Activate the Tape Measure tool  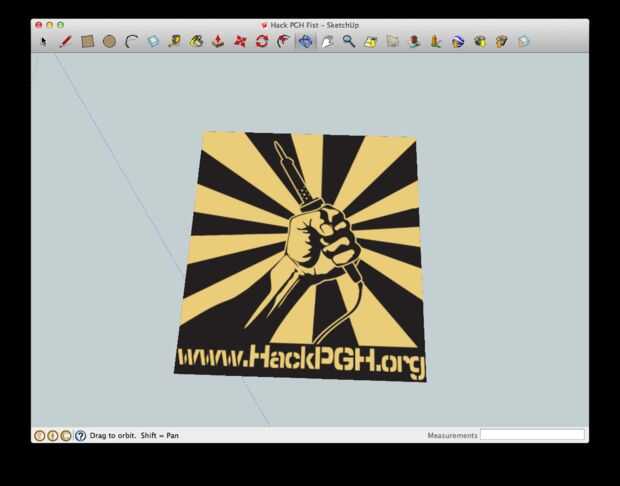[x=174, y=41]
